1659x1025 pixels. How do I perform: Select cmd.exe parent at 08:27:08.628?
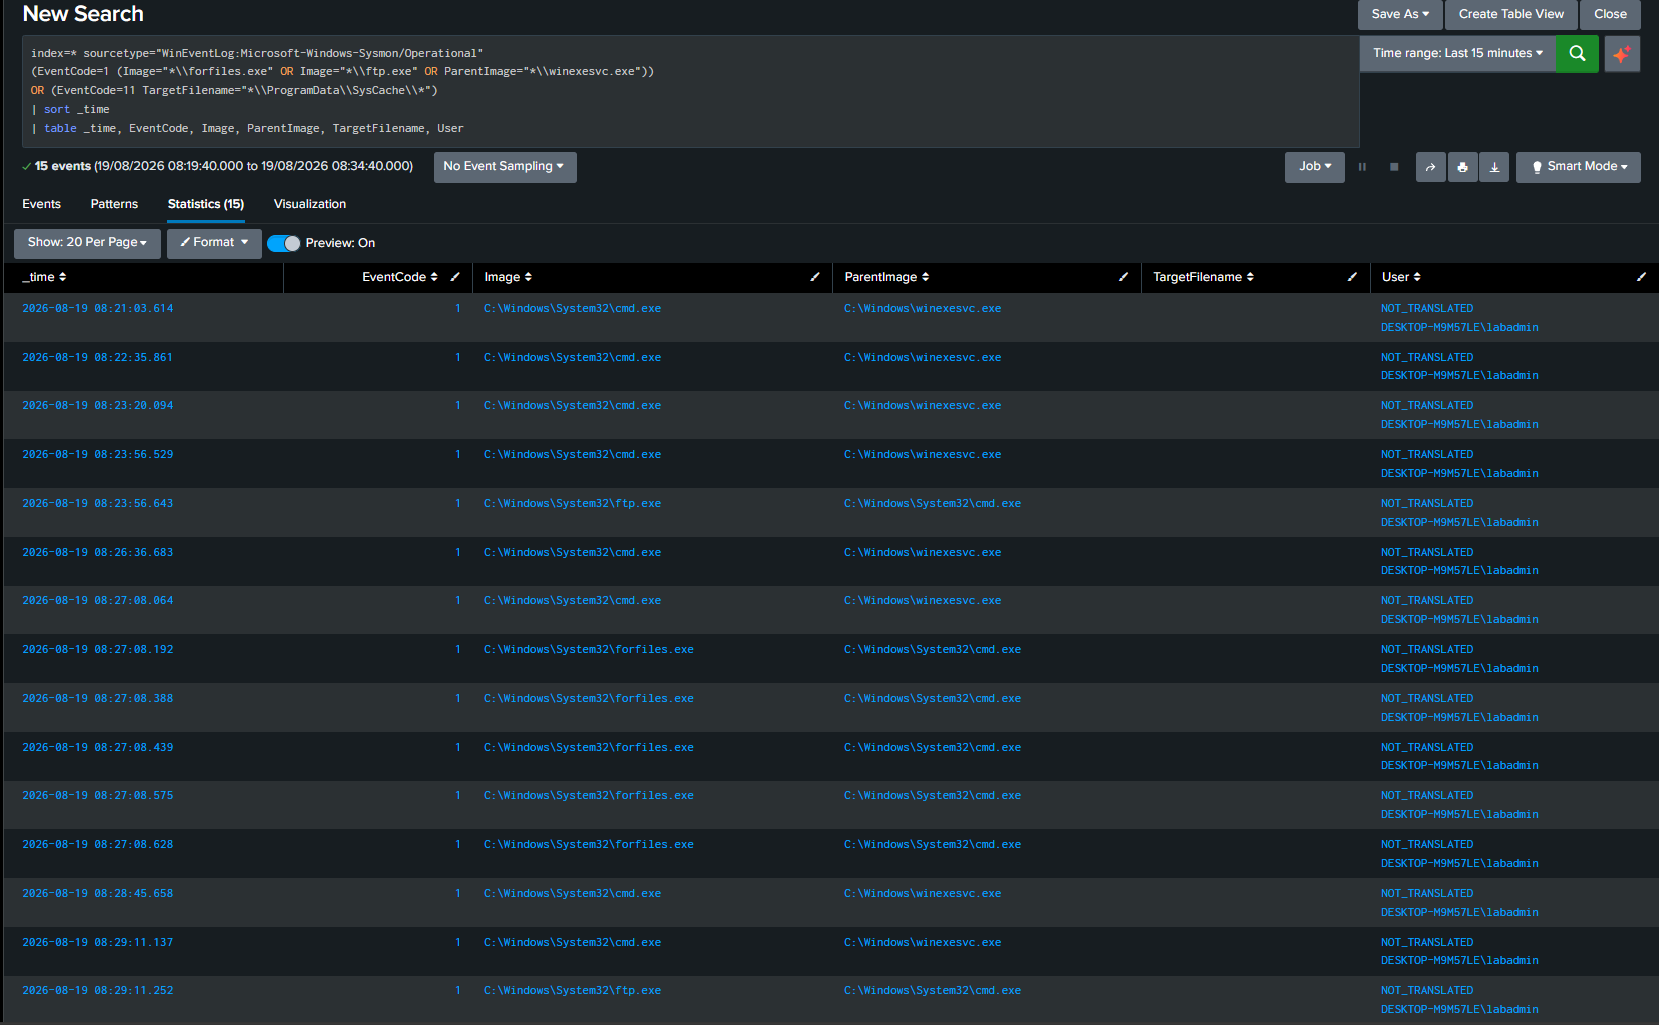(932, 845)
